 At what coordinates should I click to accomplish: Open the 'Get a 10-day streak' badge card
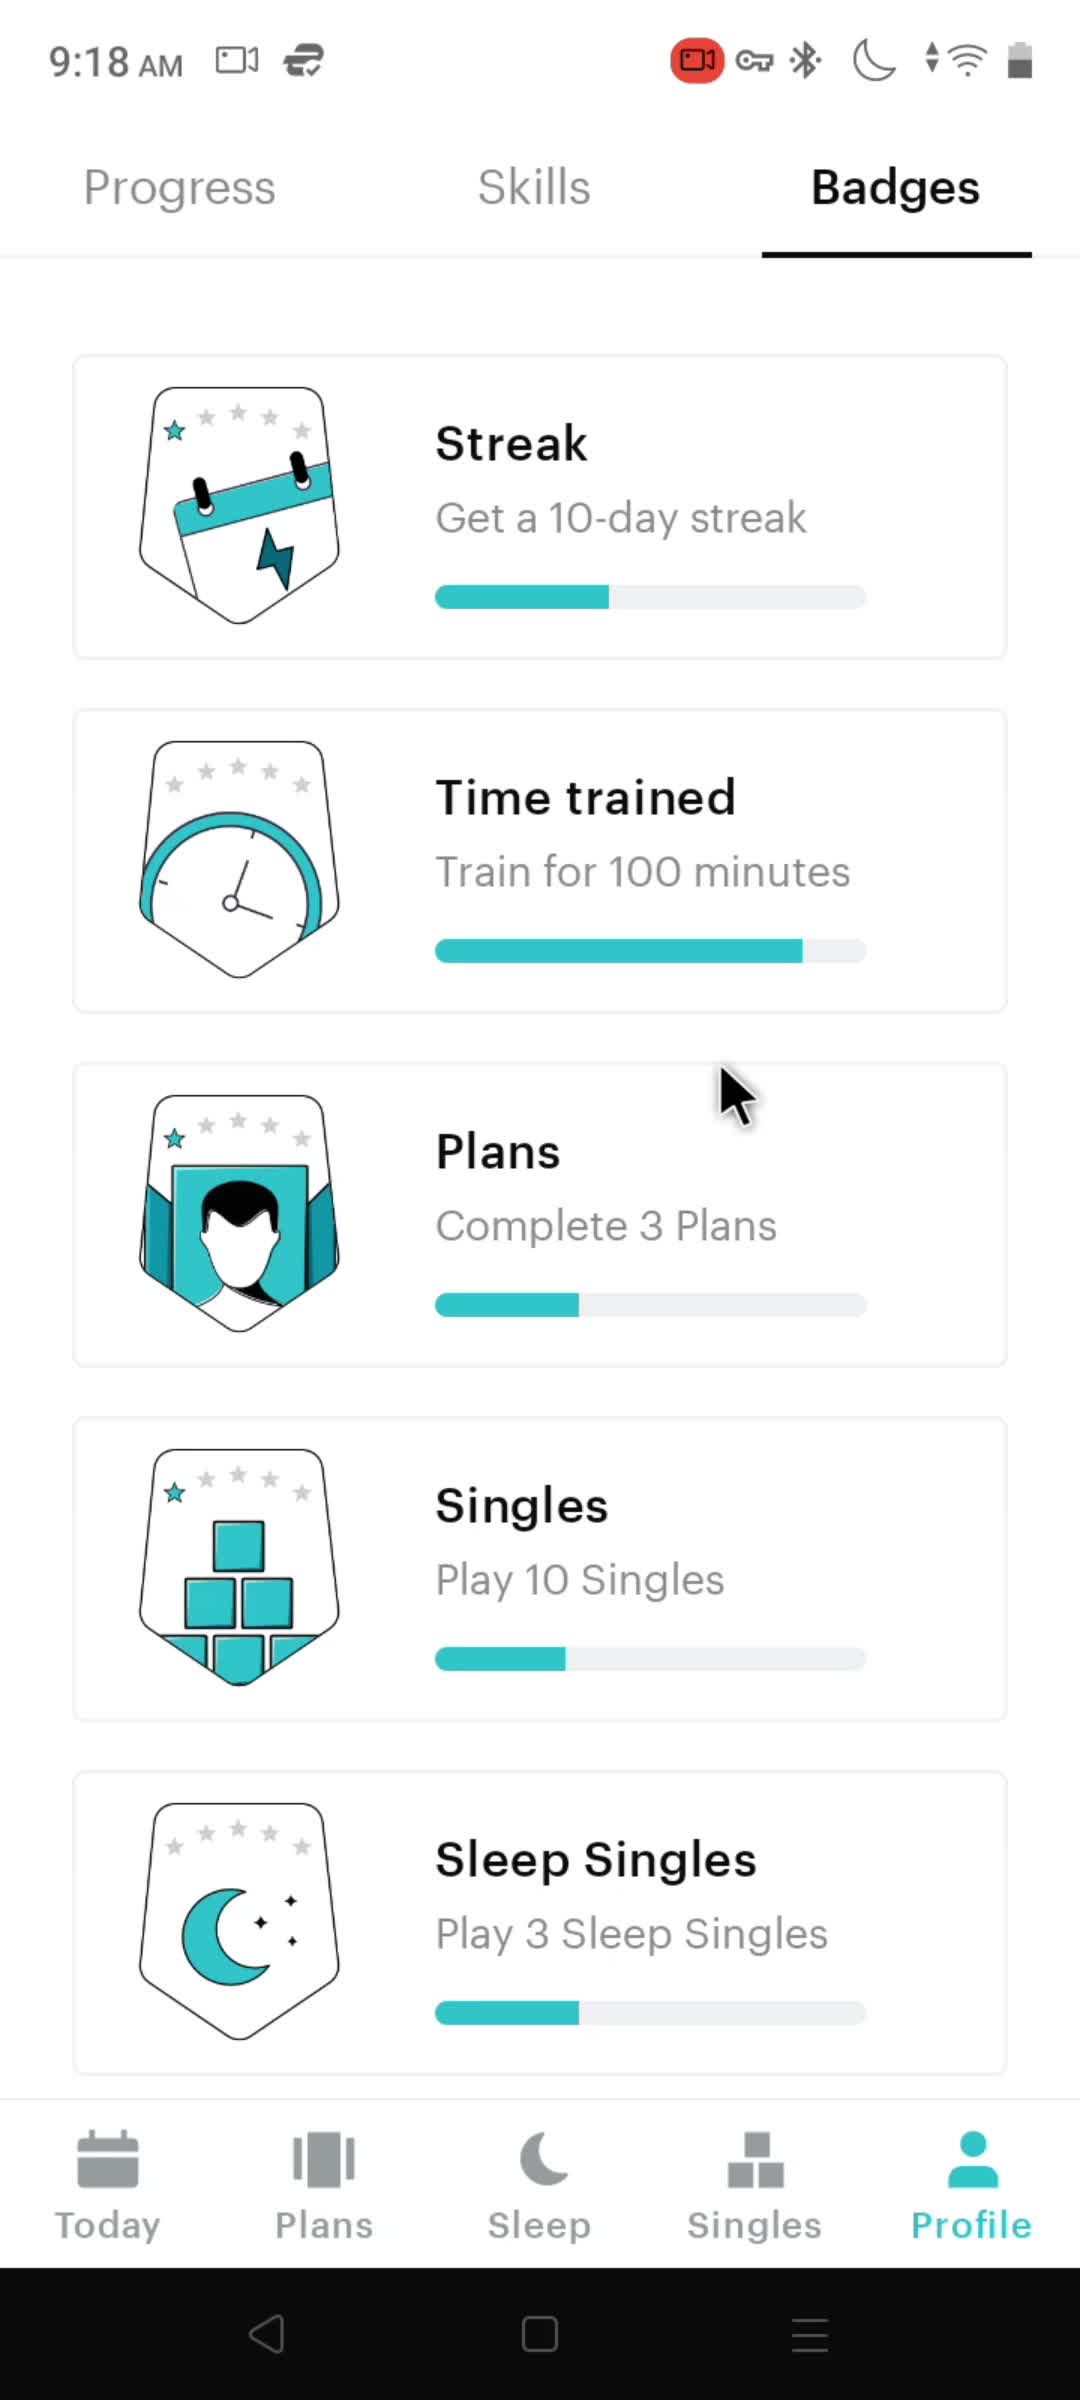tap(540, 507)
